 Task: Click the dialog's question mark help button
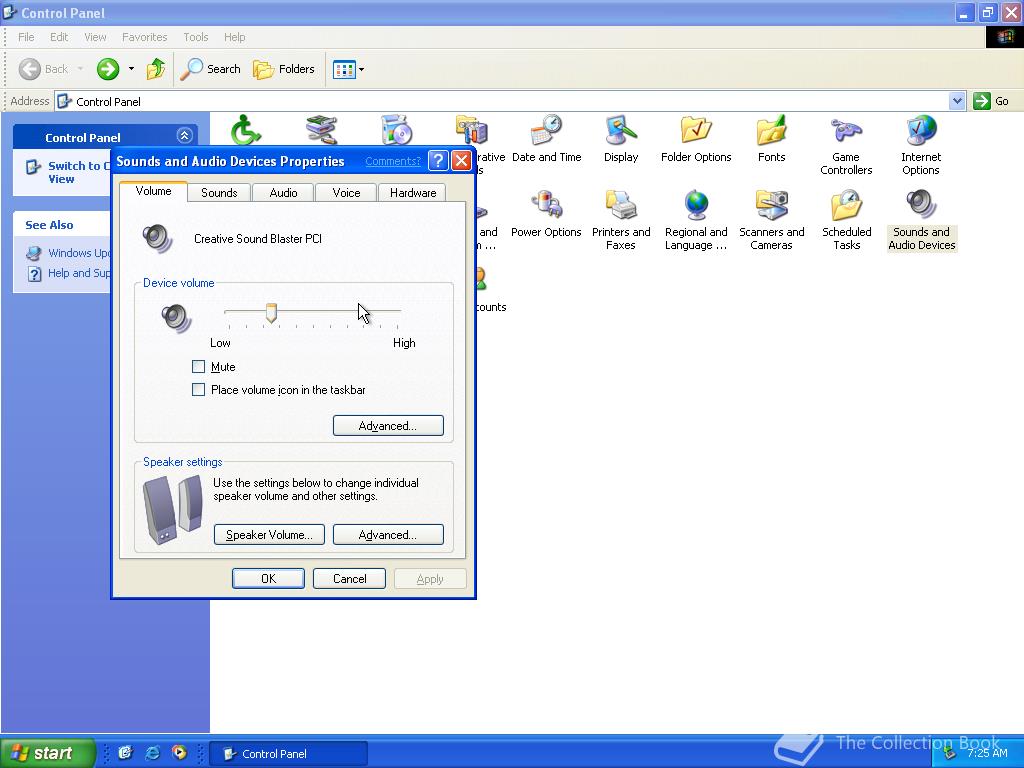438,161
